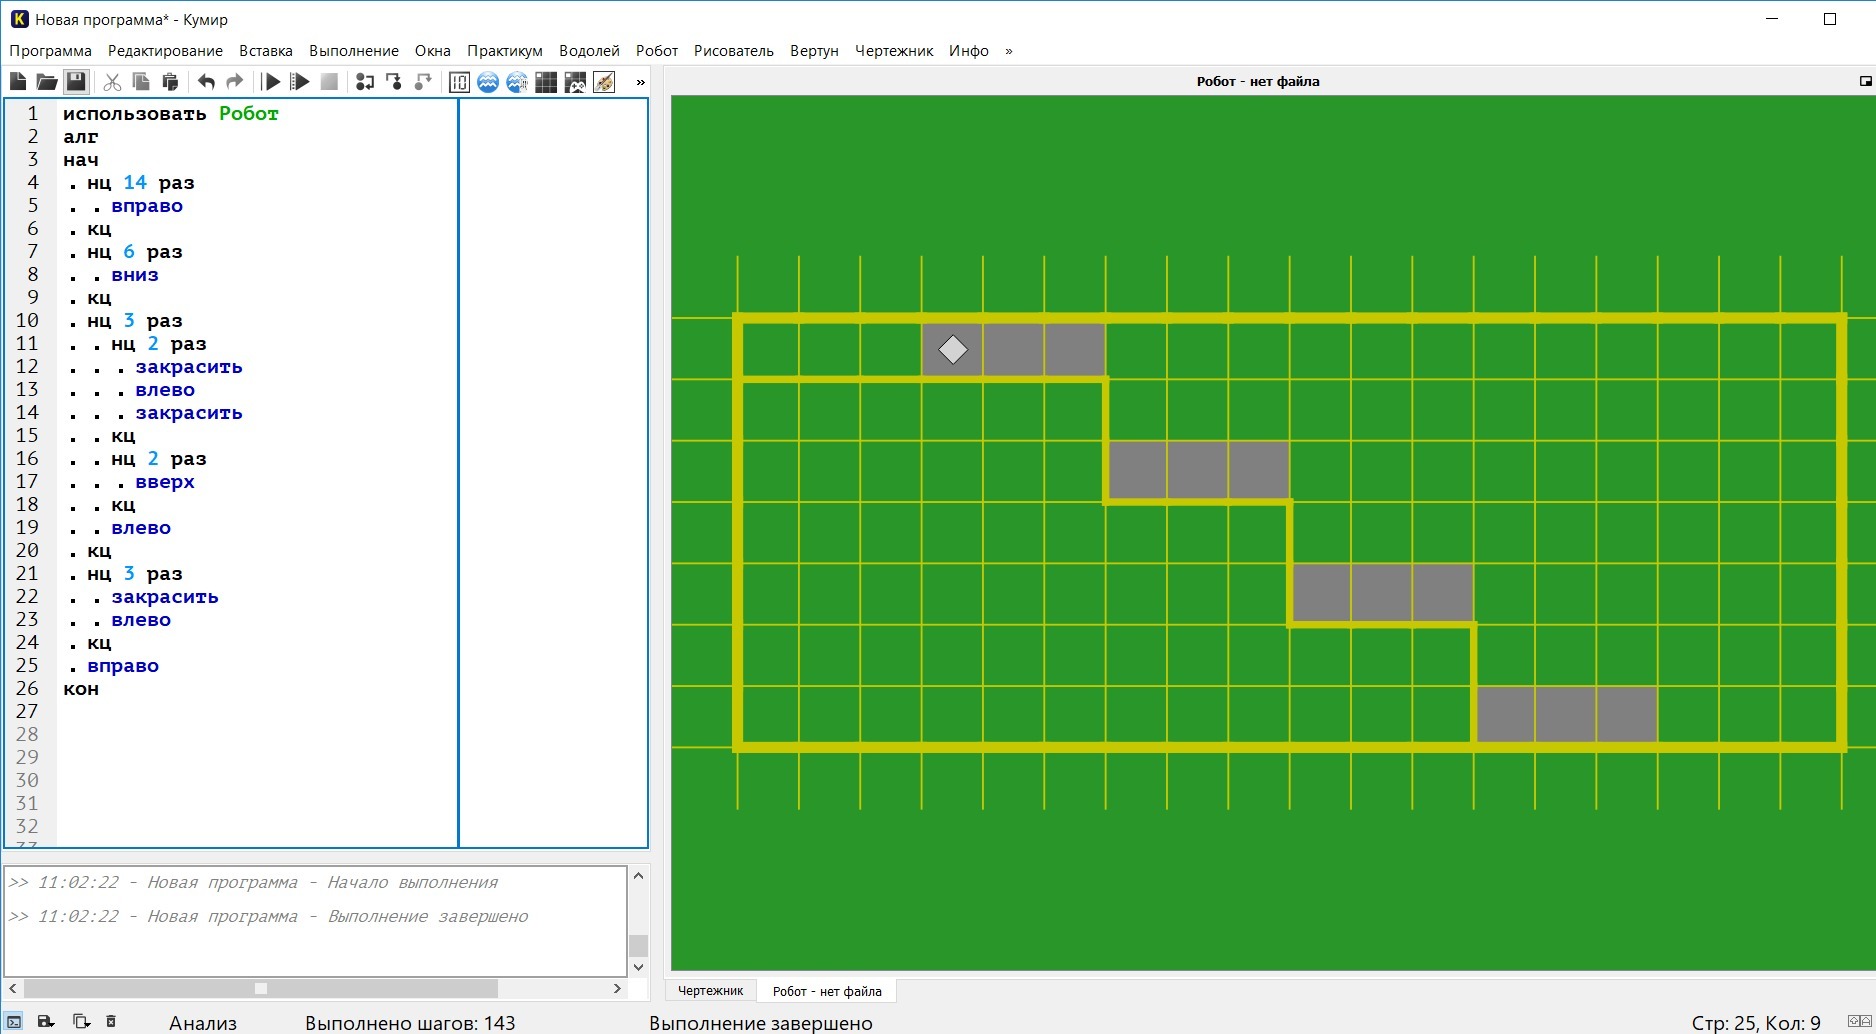The width and height of the screenshot is (1876, 1034).
Task: Open the Вставка menu
Action: [x=266, y=51]
